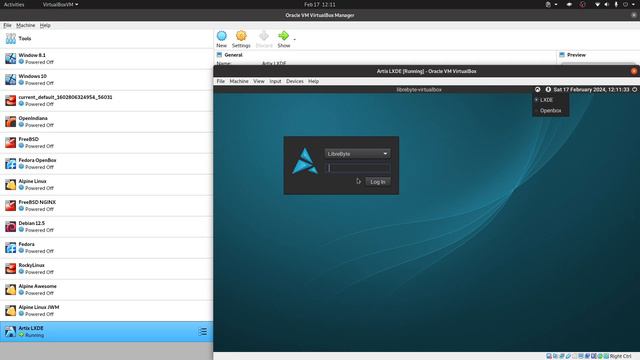Click the New machine toolbar icon
The image size is (640, 360).
coord(222,36)
